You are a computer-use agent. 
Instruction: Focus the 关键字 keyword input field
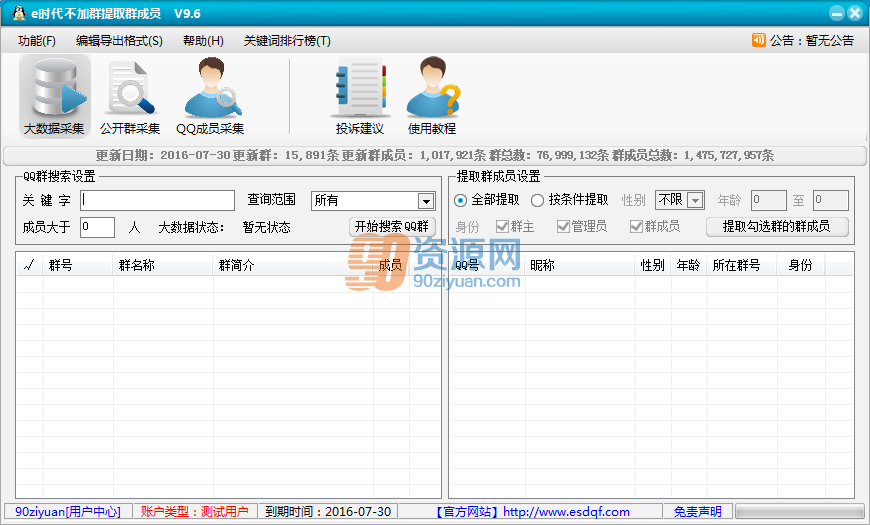coord(158,200)
